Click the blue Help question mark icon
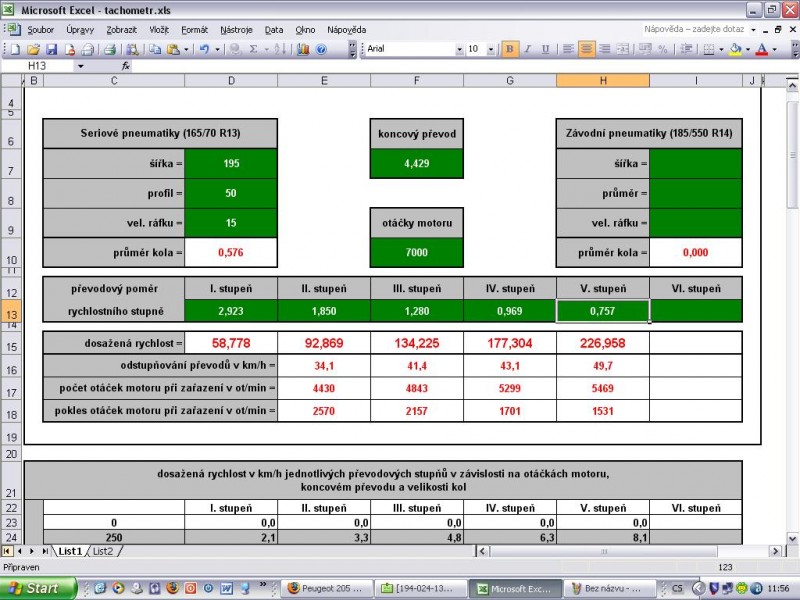Image resolution: width=800 pixels, height=600 pixels. tap(321, 49)
